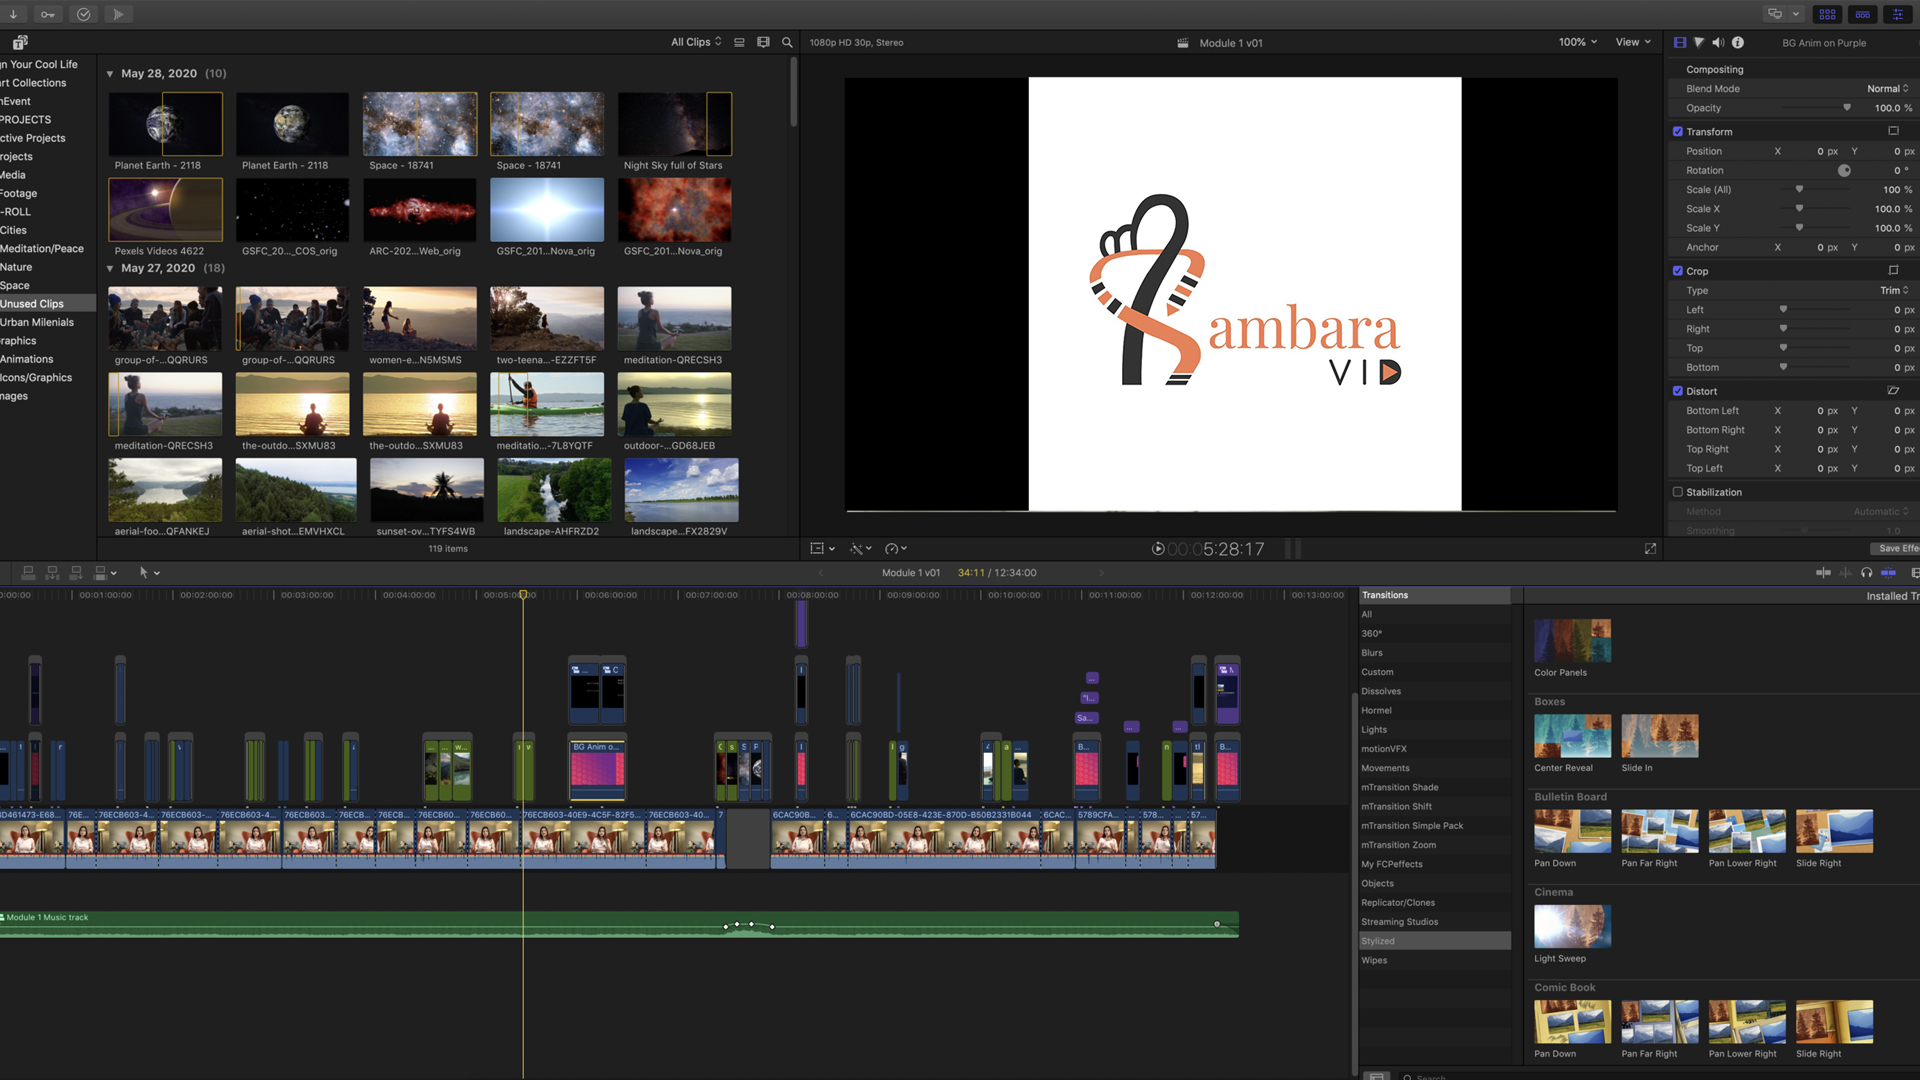This screenshot has width=1920, height=1080.
Task: Open Background Tasks checkmark icon
Action: (84, 14)
